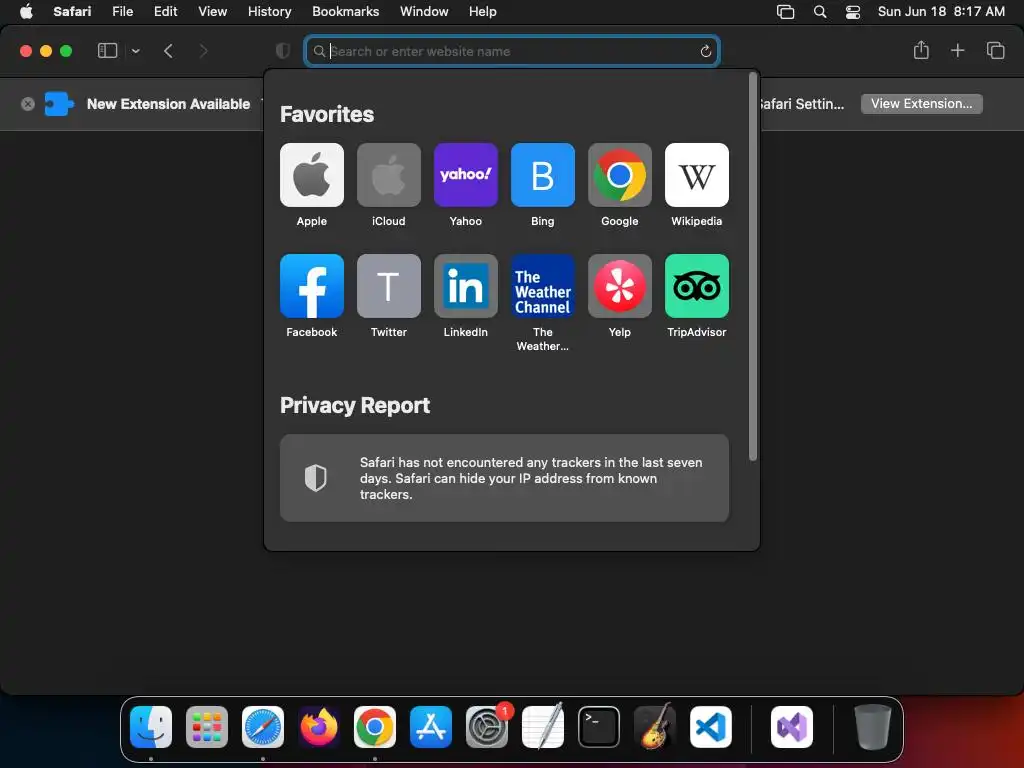Open the History menu
Viewport: 1024px width, 768px height.
[x=269, y=12]
